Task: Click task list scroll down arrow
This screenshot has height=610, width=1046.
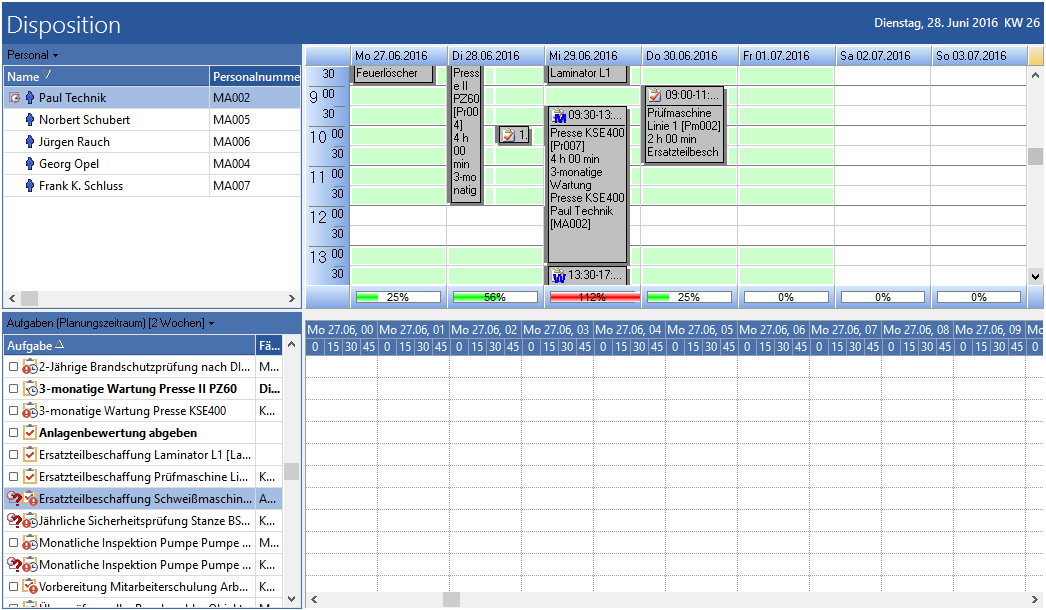Action: pyautogui.click(x=292, y=599)
